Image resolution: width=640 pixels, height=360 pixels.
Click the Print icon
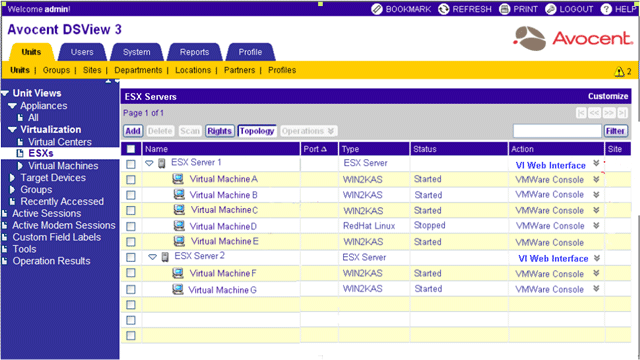[504, 9]
